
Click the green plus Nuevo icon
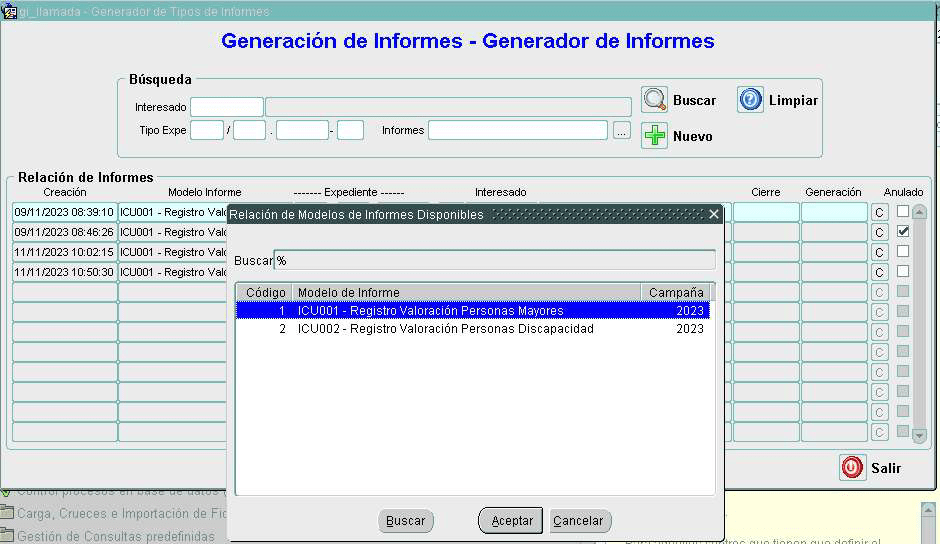coord(654,136)
